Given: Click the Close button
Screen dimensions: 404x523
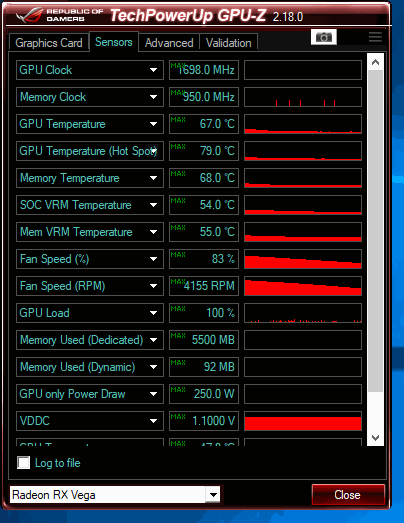Looking at the screenshot, I should (x=348, y=495).
